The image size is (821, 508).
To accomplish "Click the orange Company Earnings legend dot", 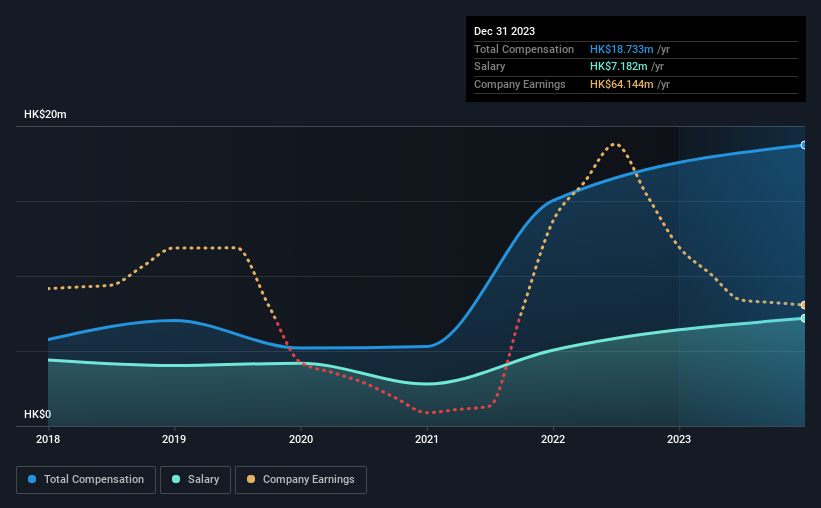I will (x=251, y=479).
